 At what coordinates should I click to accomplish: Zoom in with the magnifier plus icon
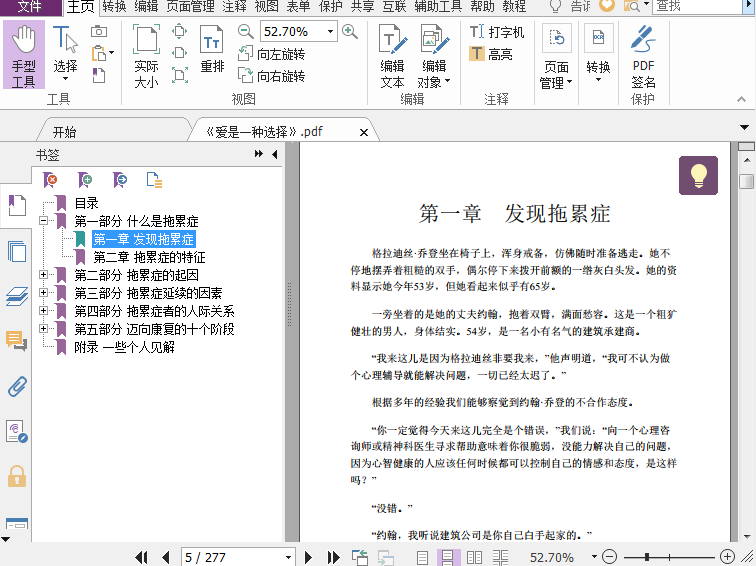[x=350, y=32]
